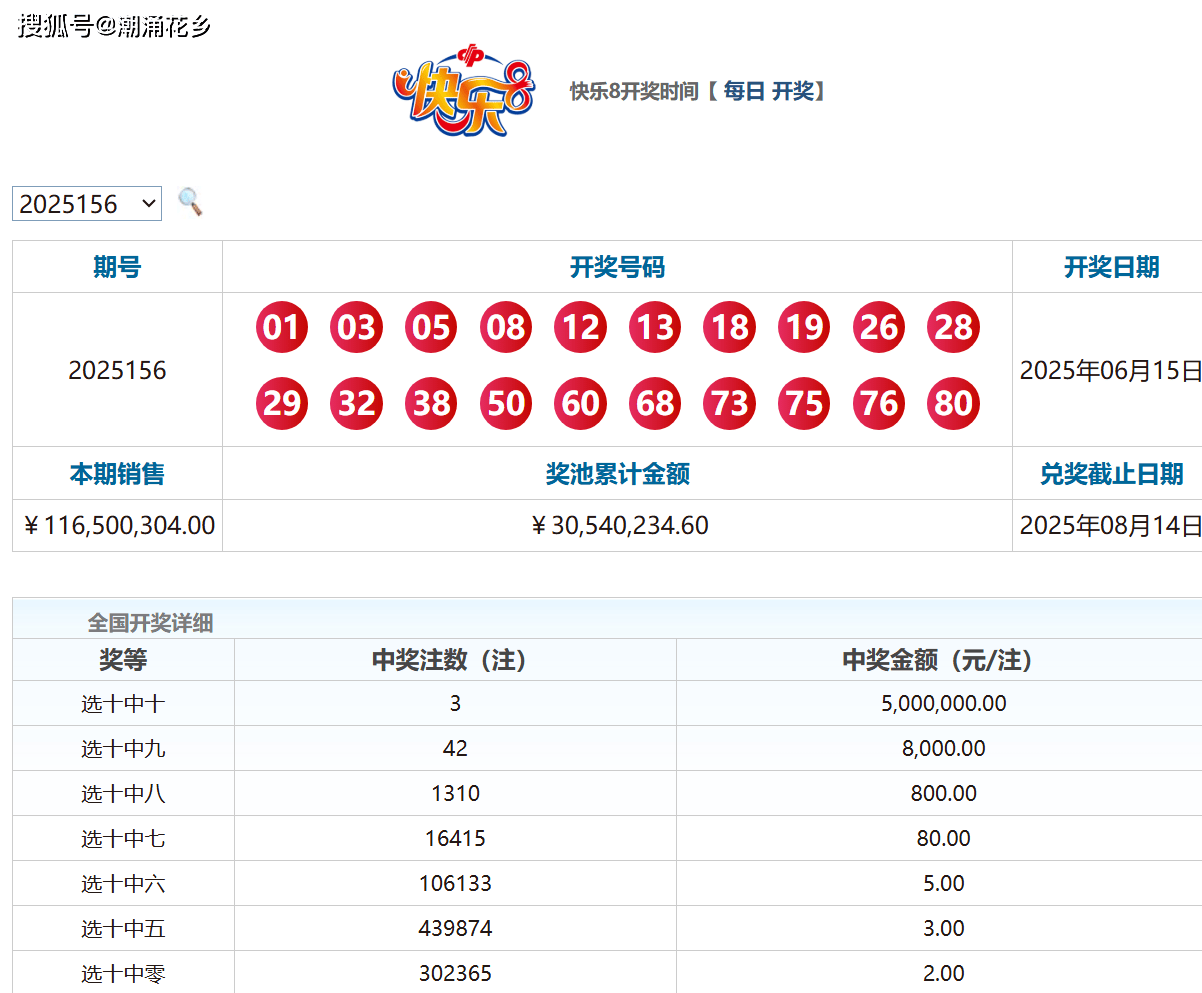Open the 2025156 issue number dropdown
The height and width of the screenshot is (993, 1202).
87,203
